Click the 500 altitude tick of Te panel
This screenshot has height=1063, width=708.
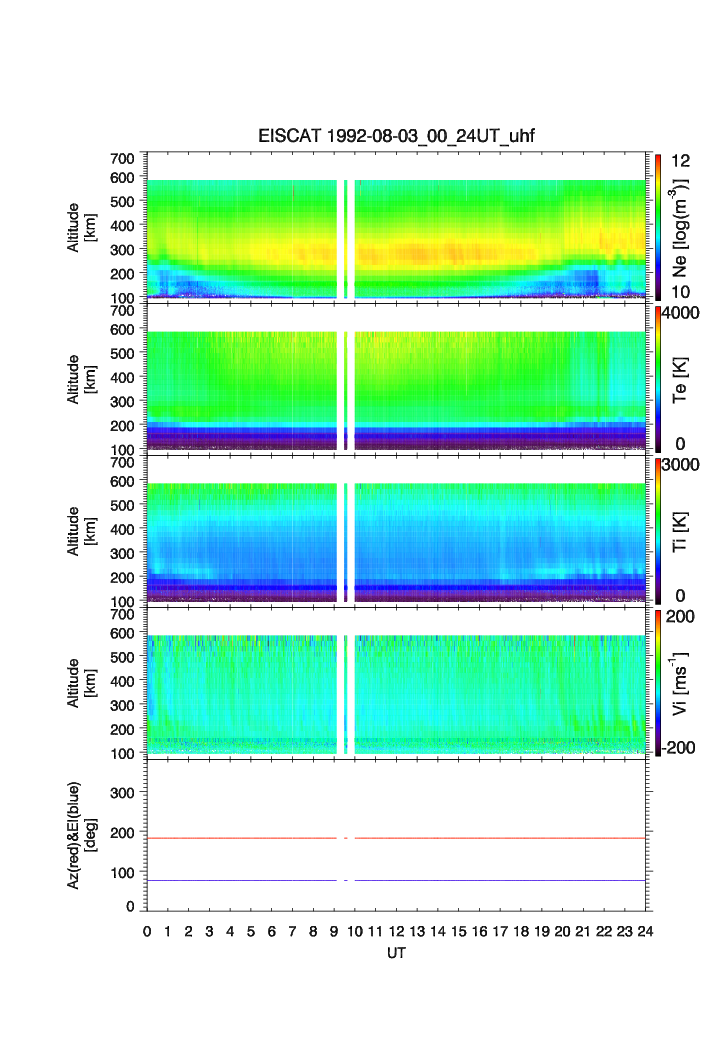point(122,353)
